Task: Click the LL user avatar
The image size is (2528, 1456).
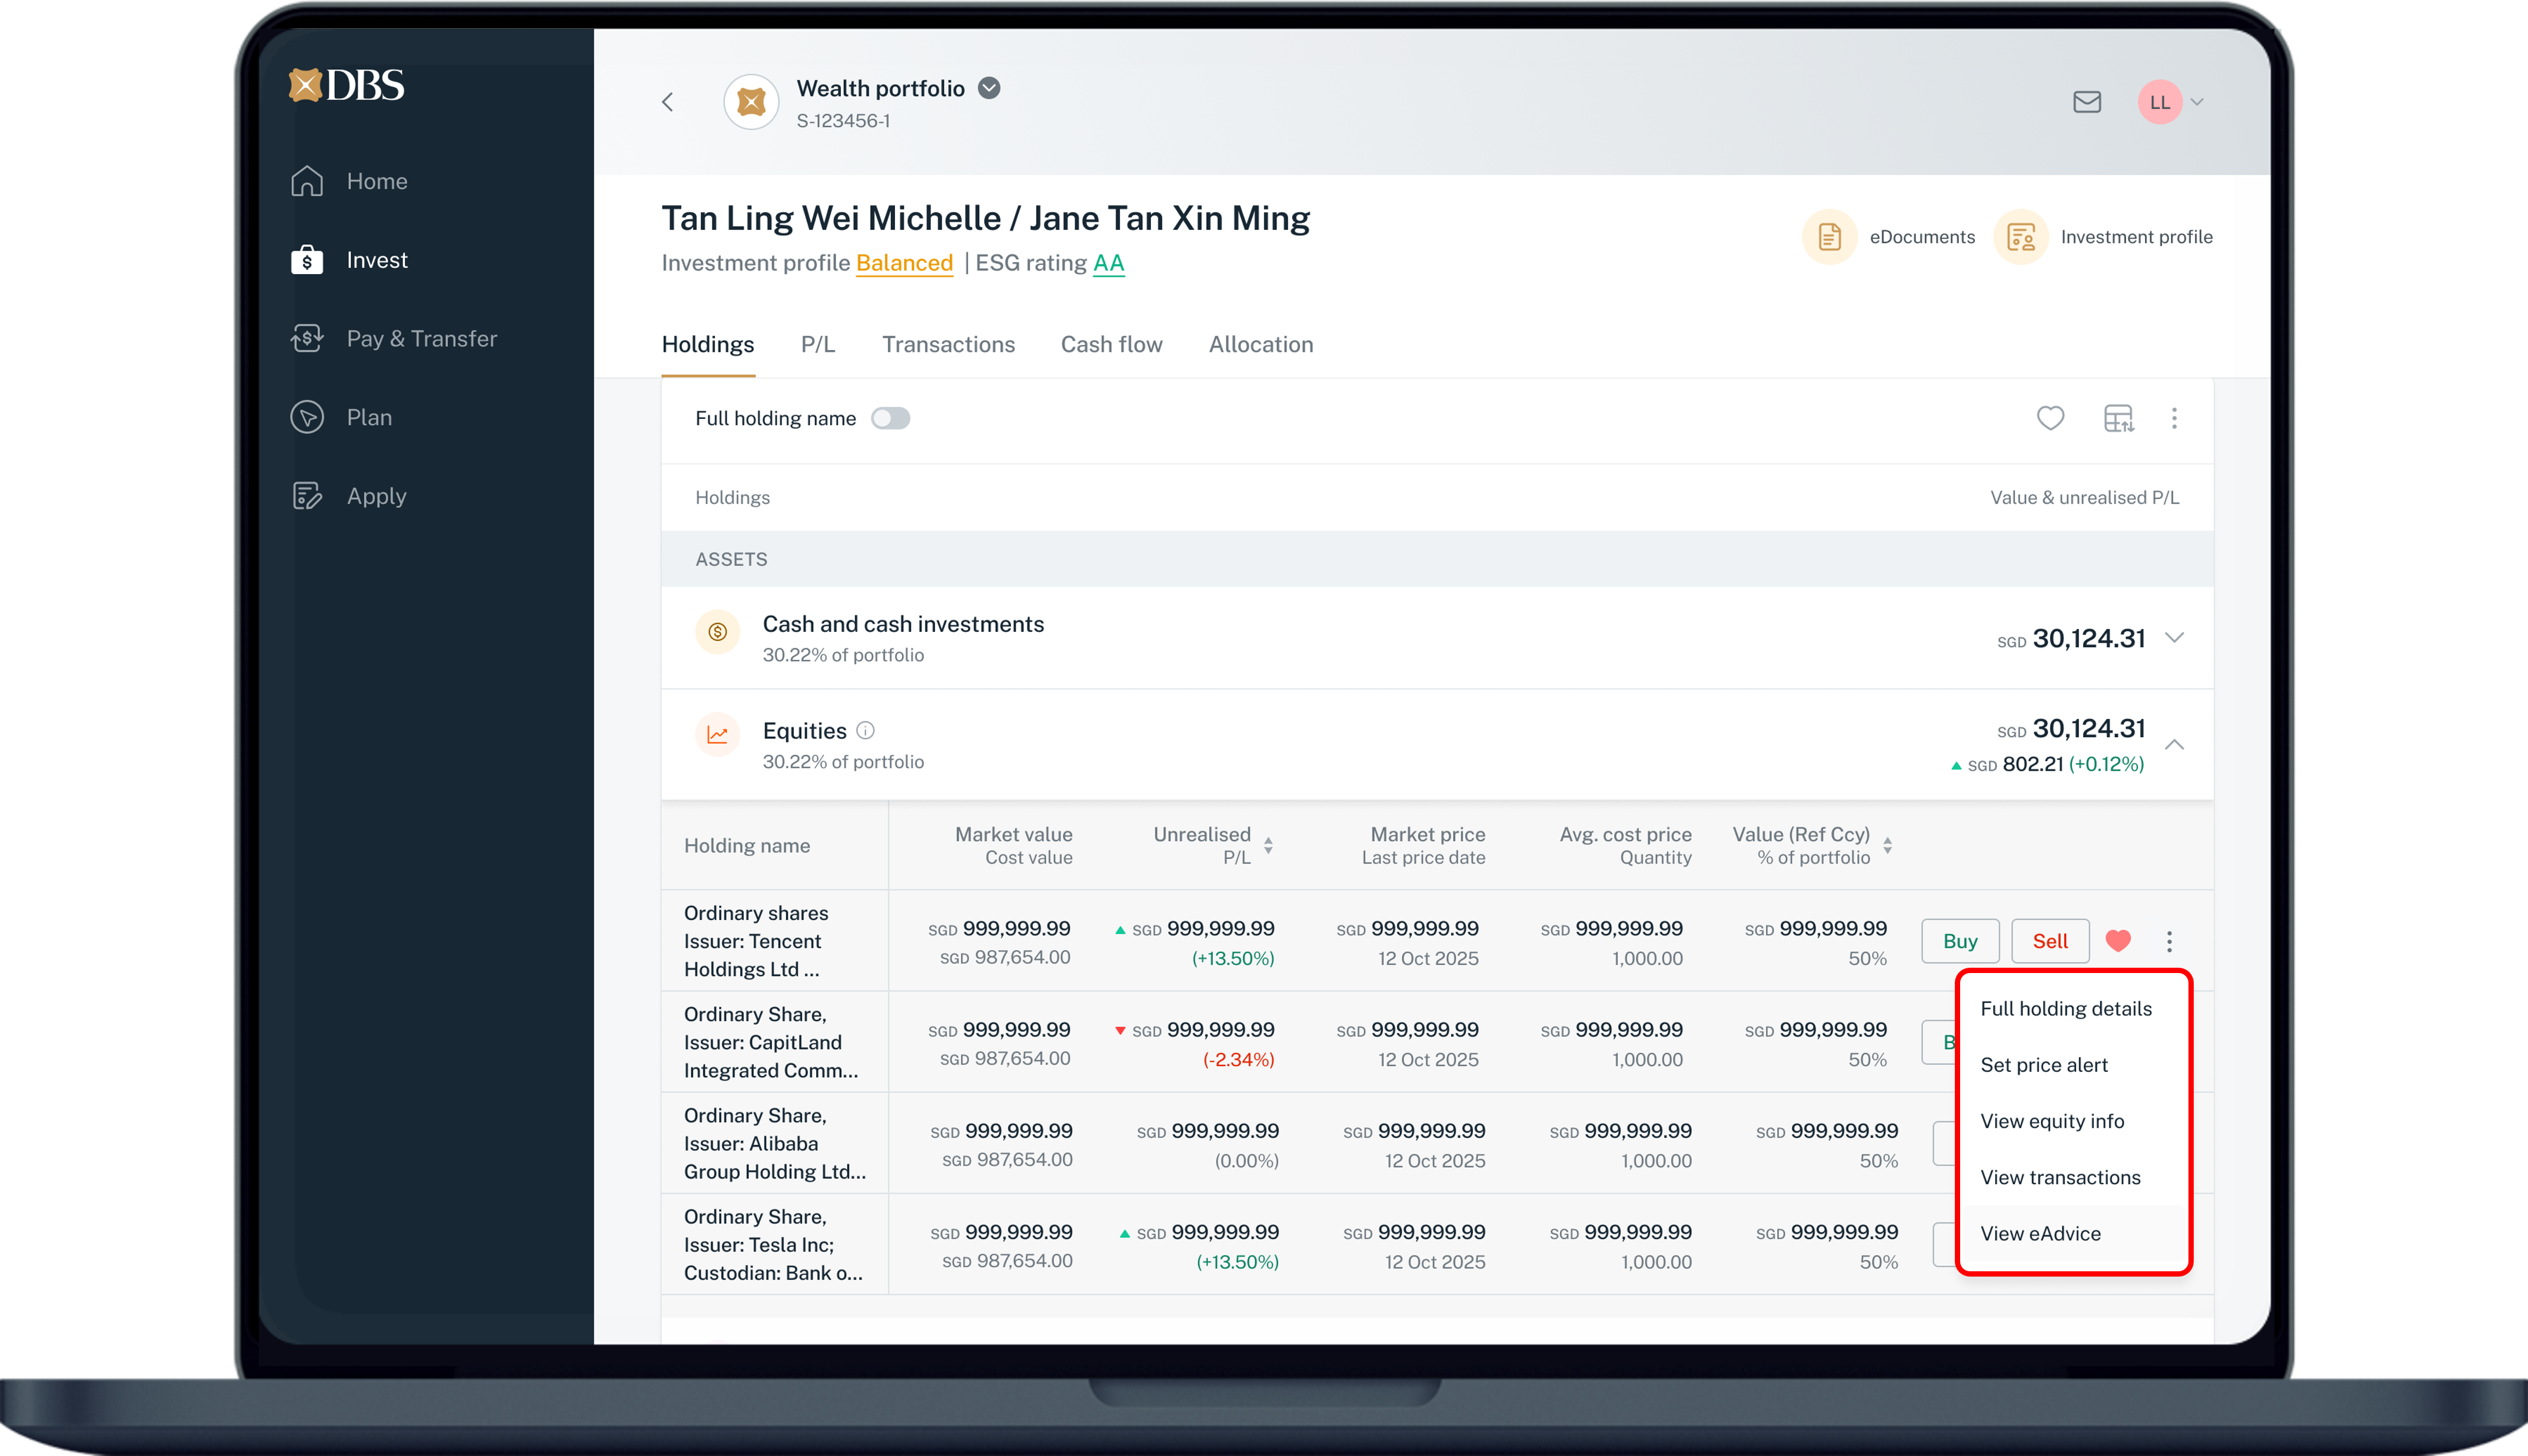Action: click(2159, 102)
